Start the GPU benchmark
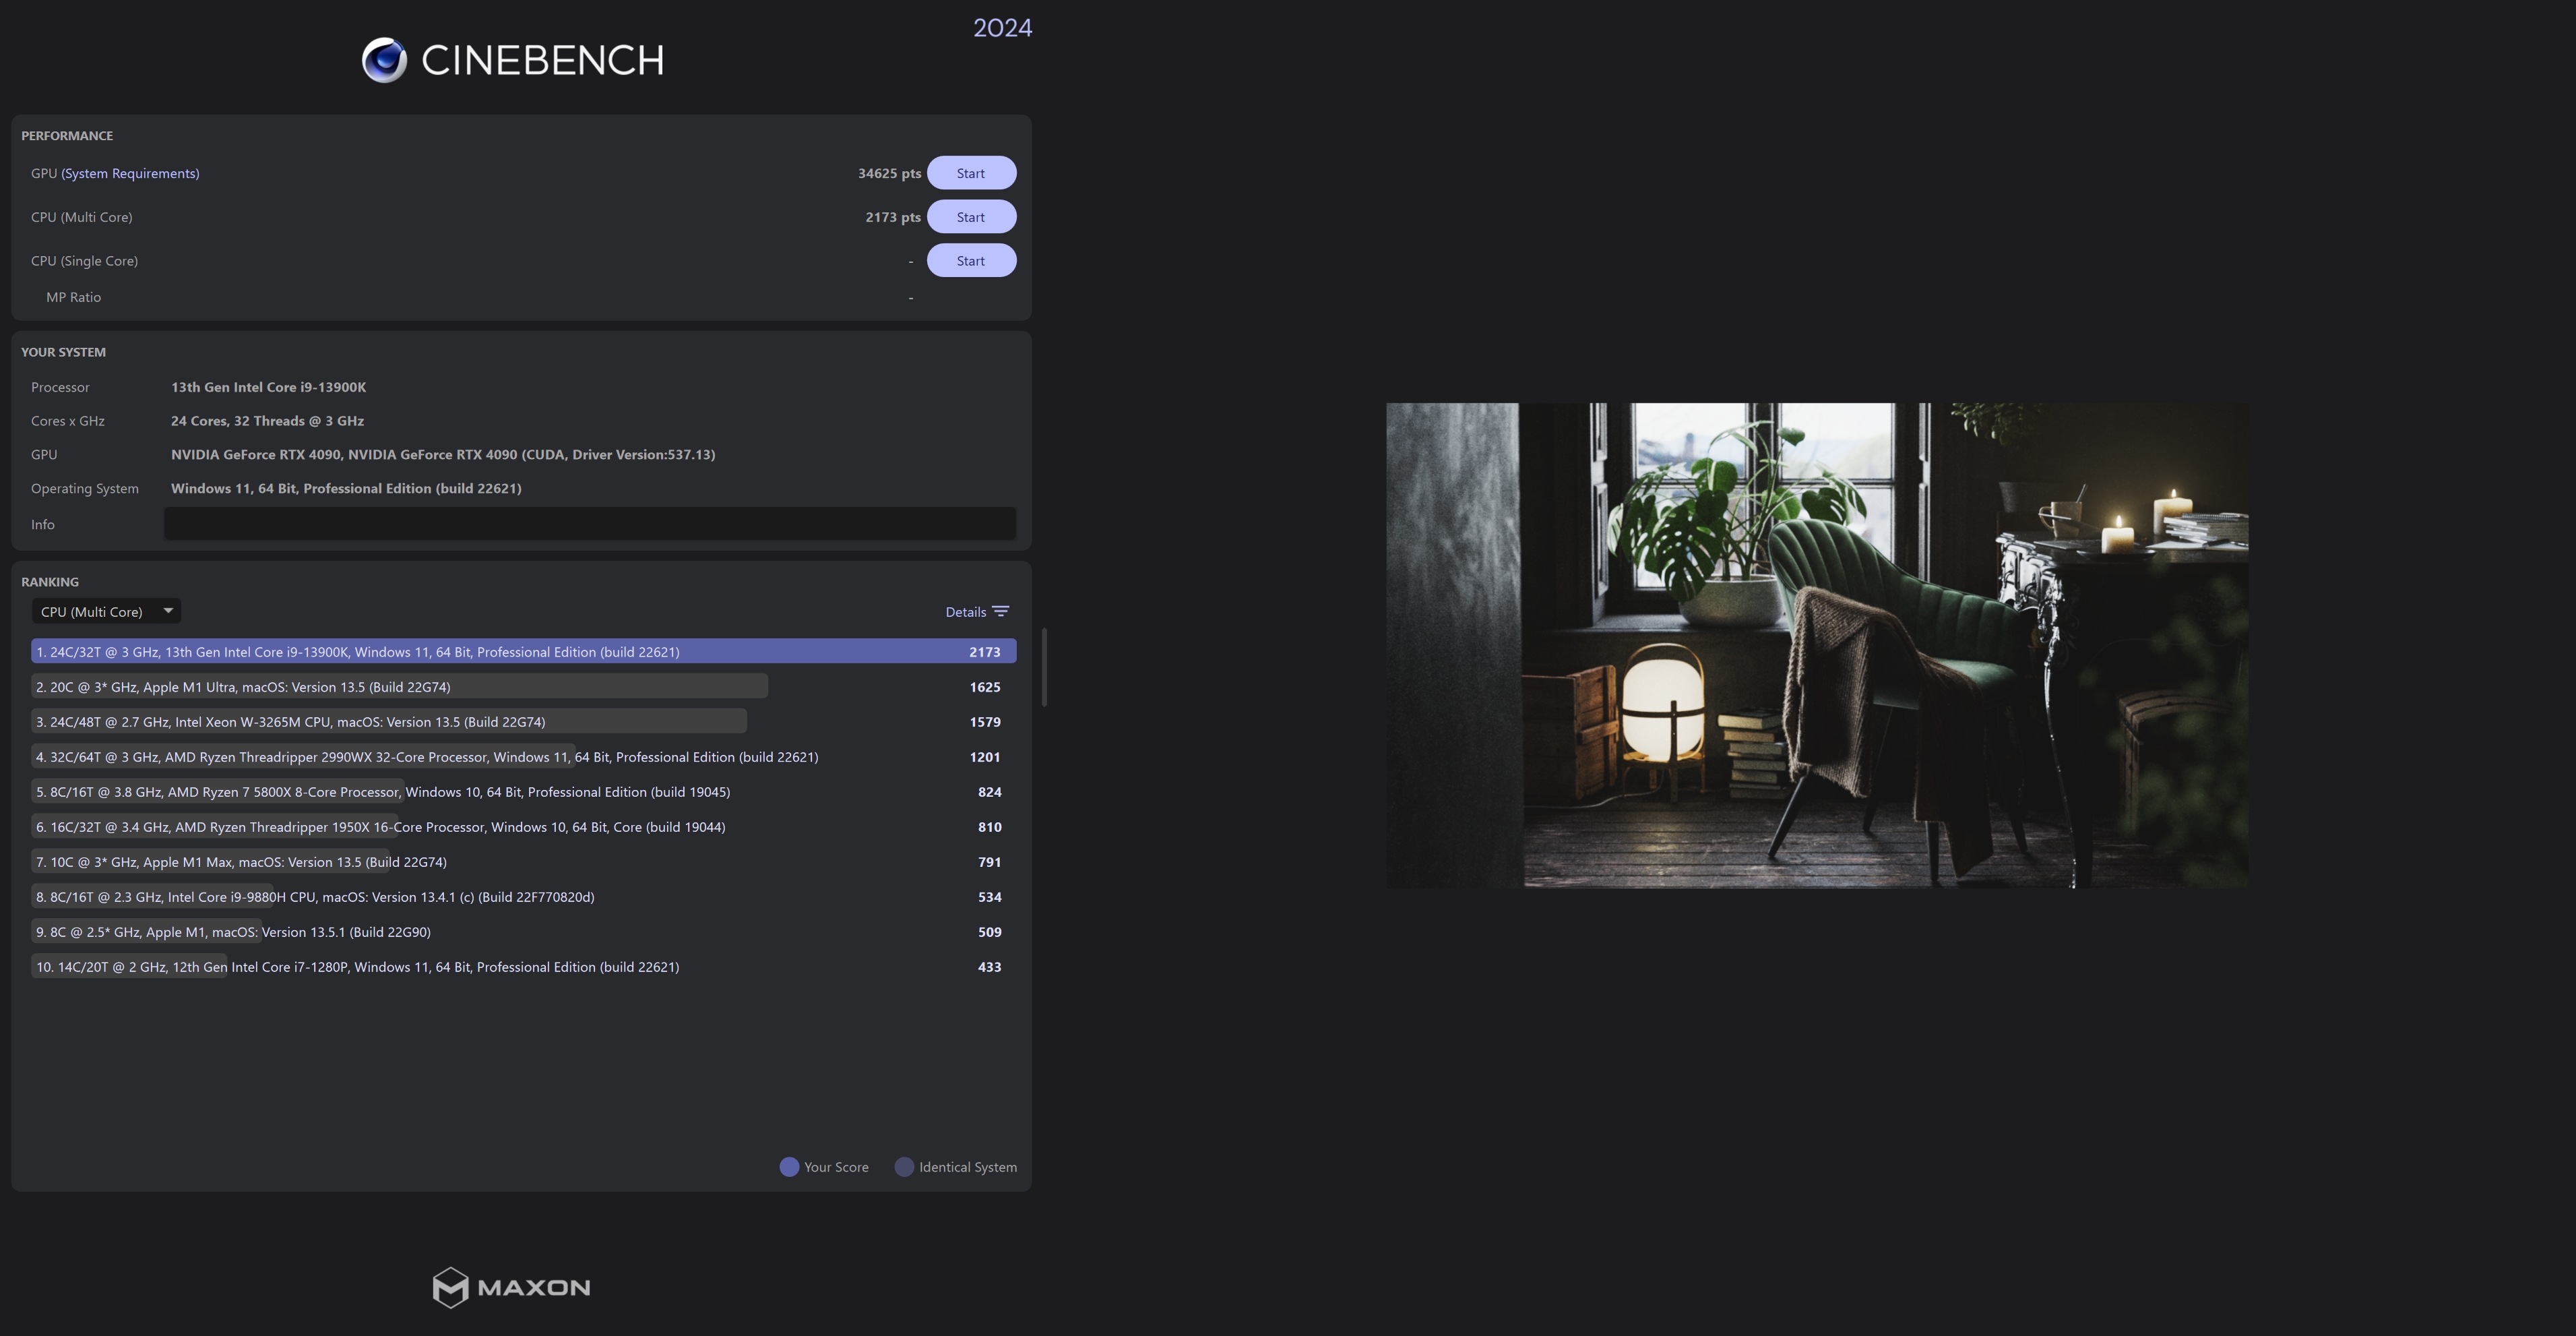 pos(970,173)
